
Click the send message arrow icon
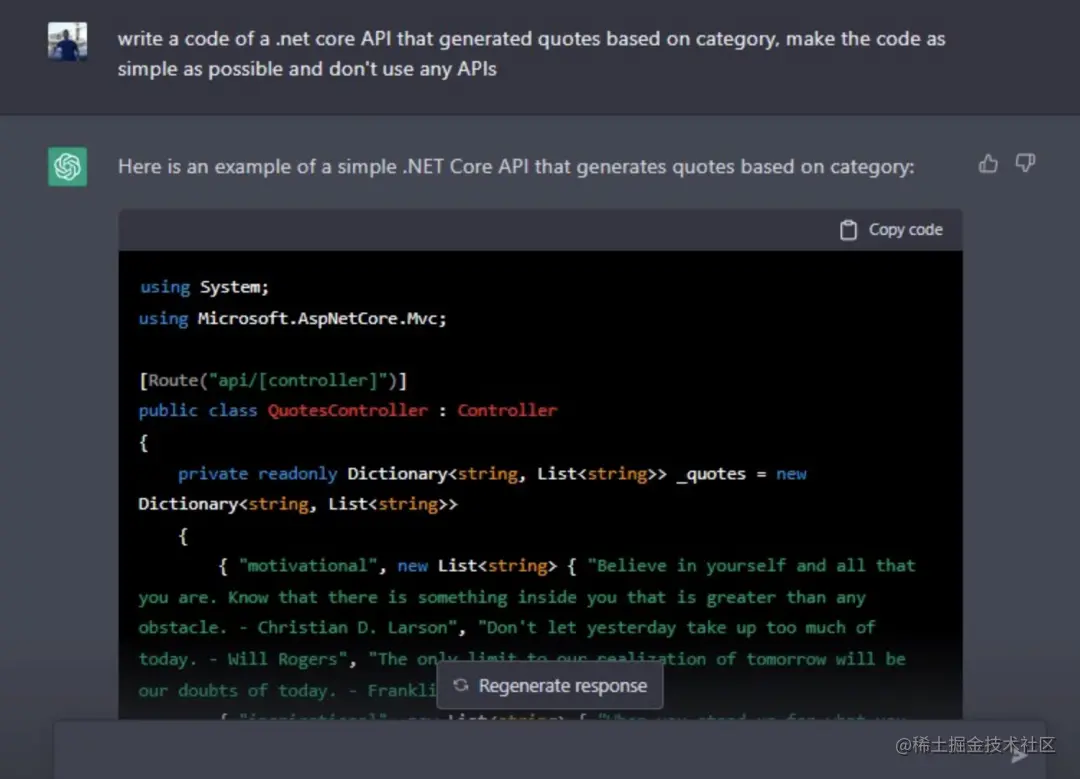(x=1019, y=755)
